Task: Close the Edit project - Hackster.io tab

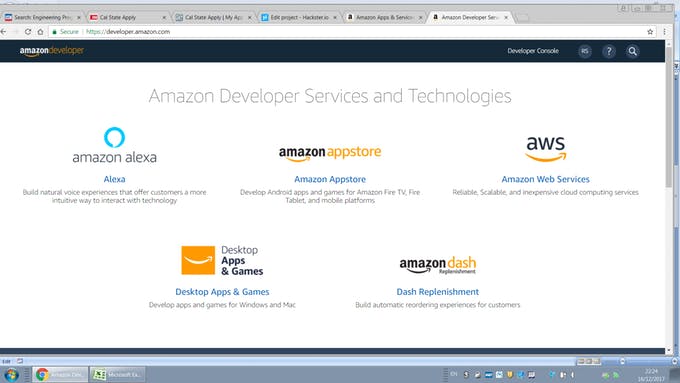Action: 335,17
